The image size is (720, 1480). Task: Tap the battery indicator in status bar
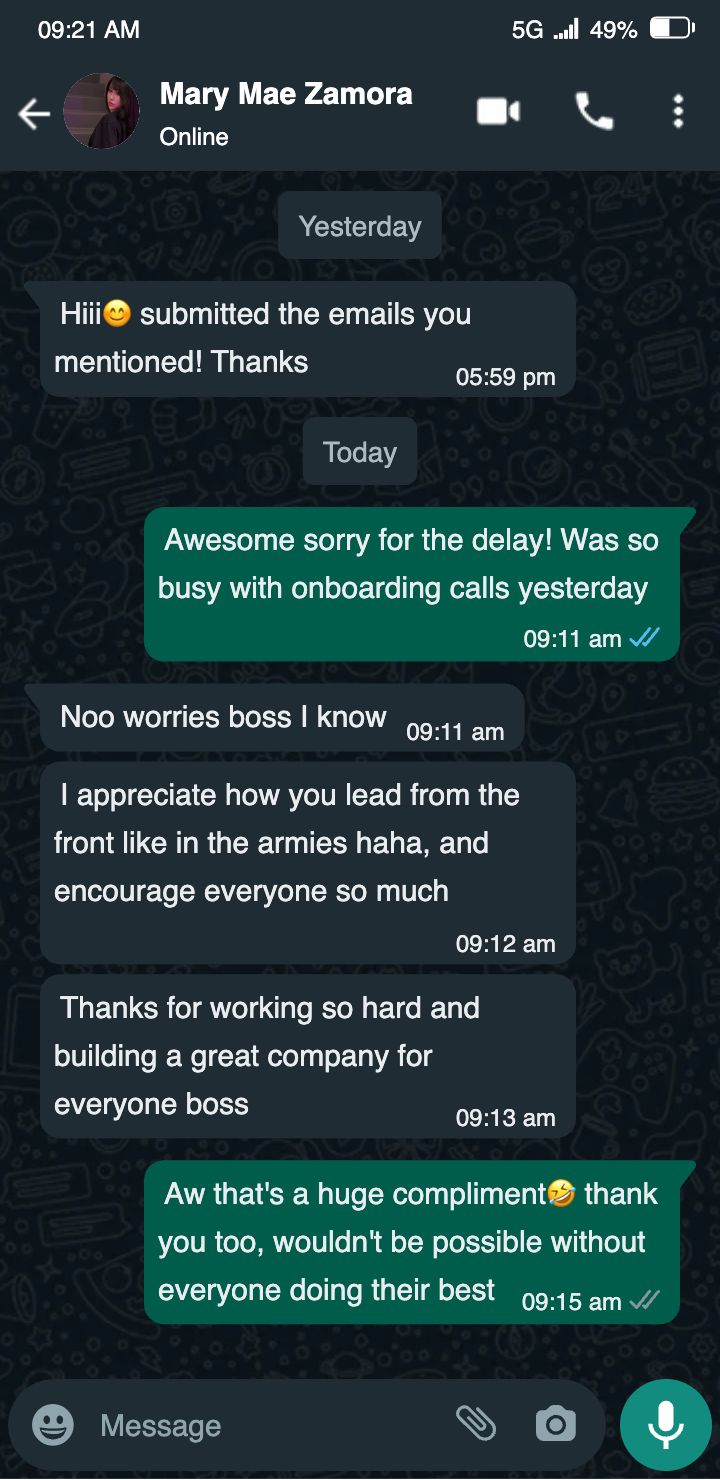click(672, 29)
